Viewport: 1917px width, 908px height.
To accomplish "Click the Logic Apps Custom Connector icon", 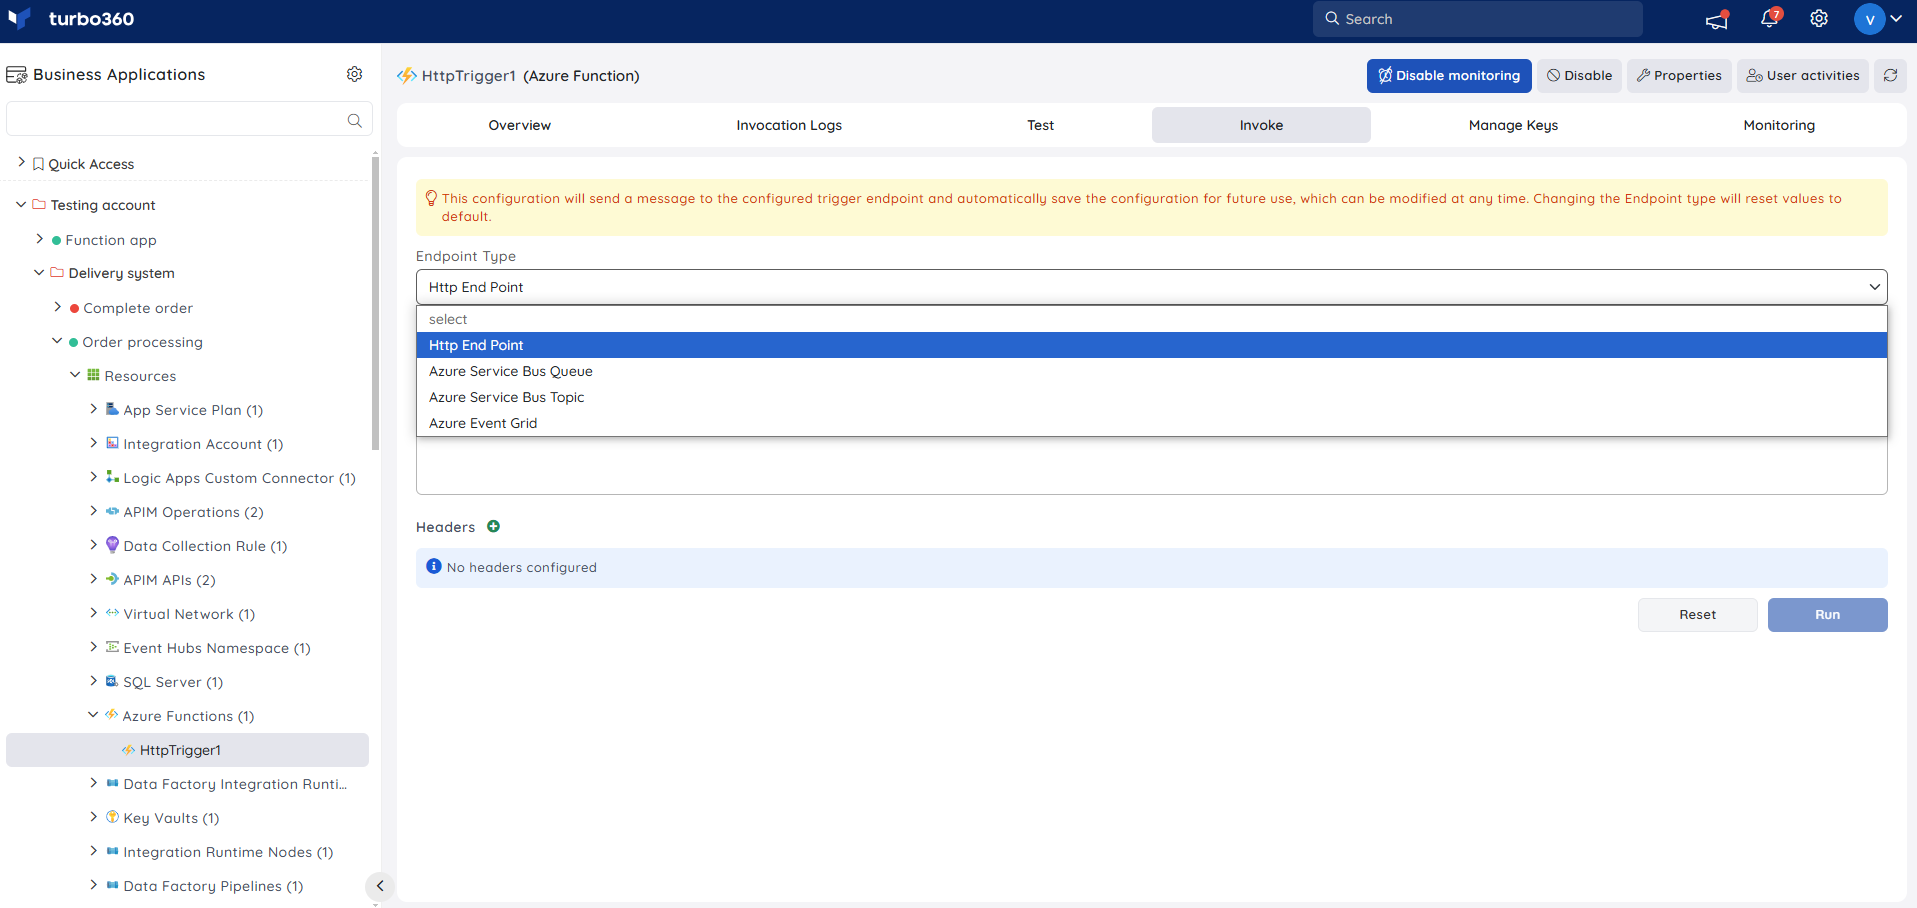I will (x=112, y=477).
